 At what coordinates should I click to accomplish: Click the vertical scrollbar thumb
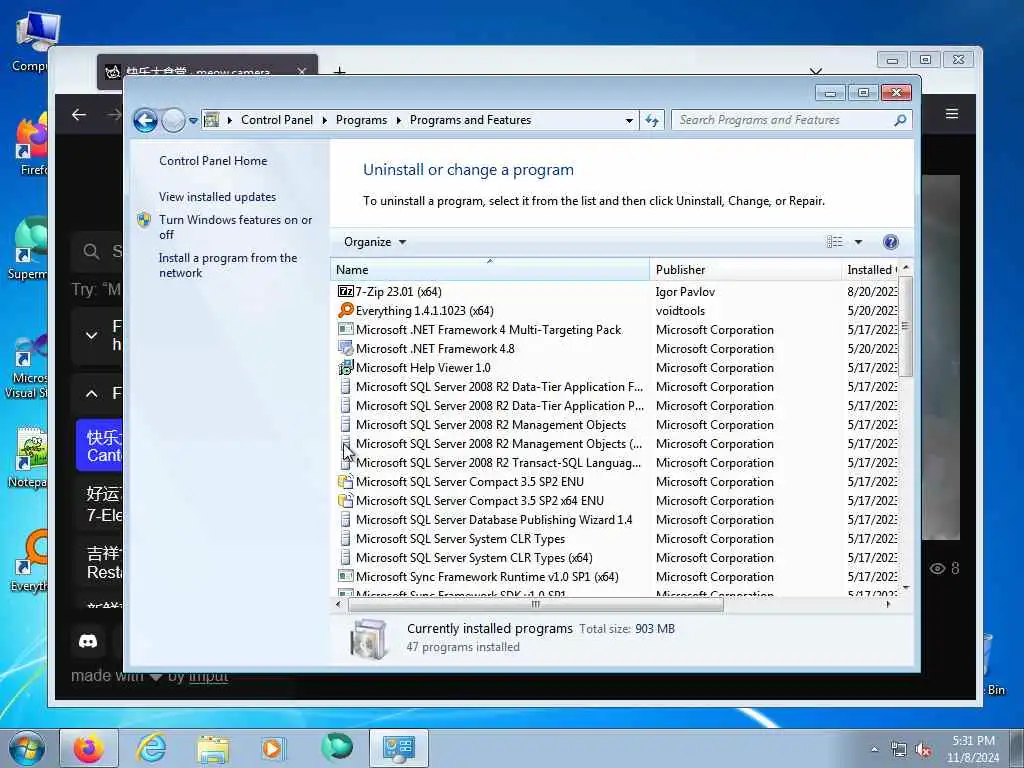pyautogui.click(x=906, y=326)
